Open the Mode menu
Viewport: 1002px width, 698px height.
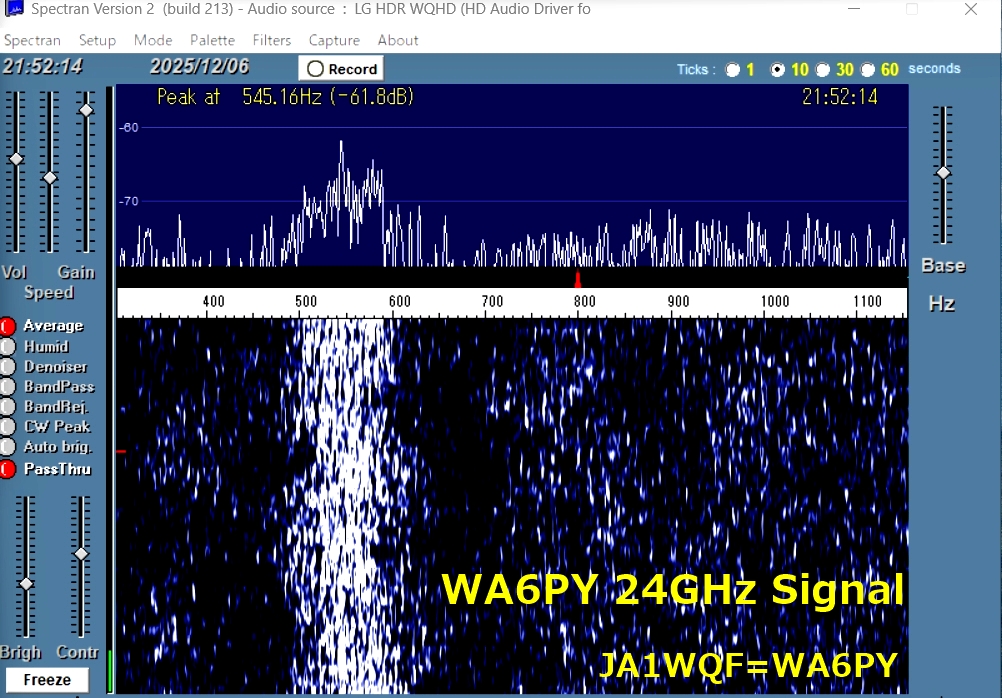[153, 40]
